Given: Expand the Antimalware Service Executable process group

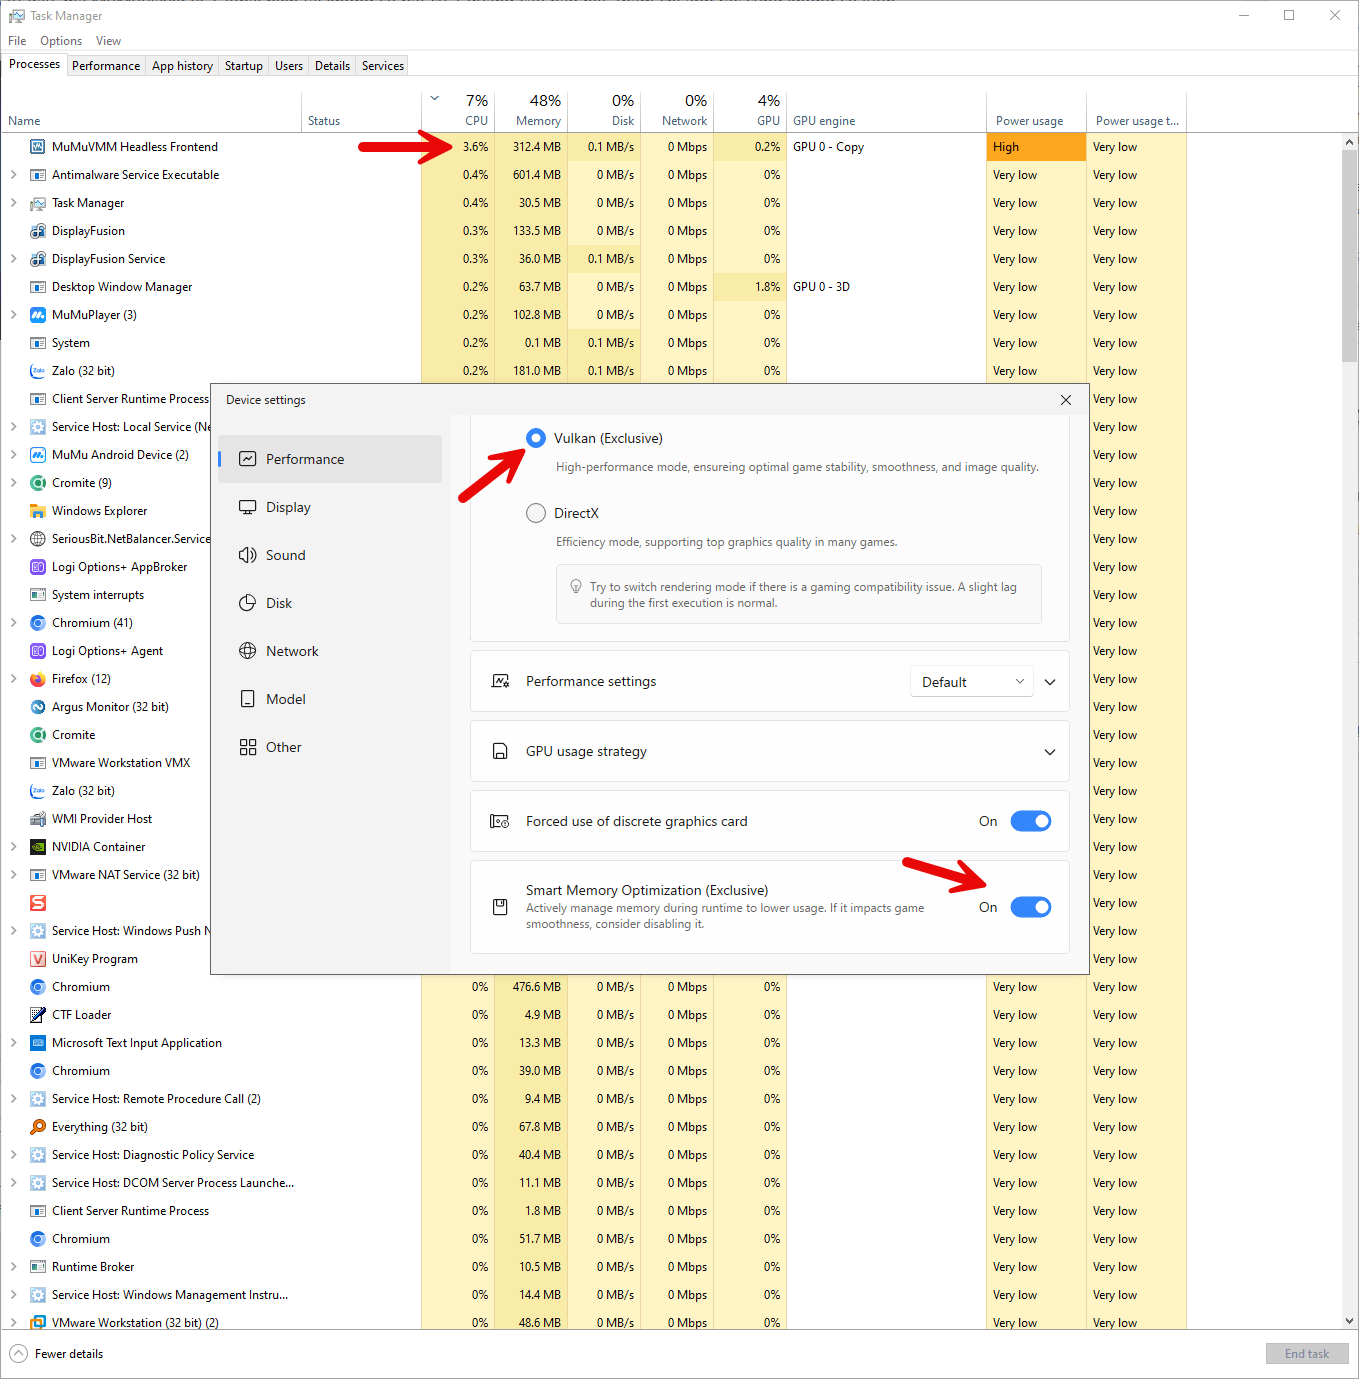Looking at the screenshot, I should [13, 175].
